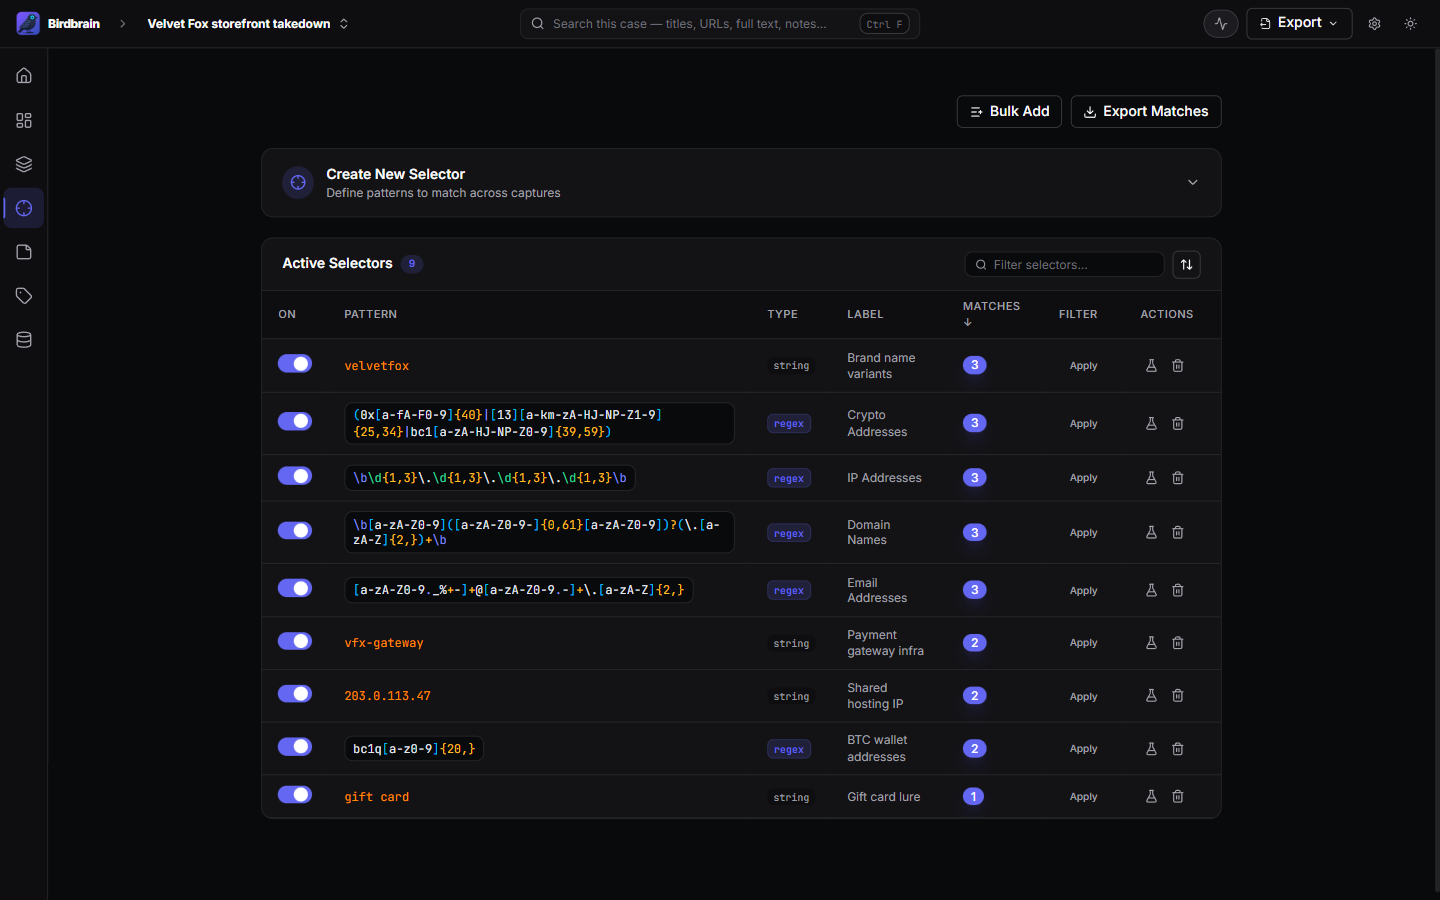Toggle the Domain Names selector switch
This screenshot has width=1440, height=900.
[295, 530]
